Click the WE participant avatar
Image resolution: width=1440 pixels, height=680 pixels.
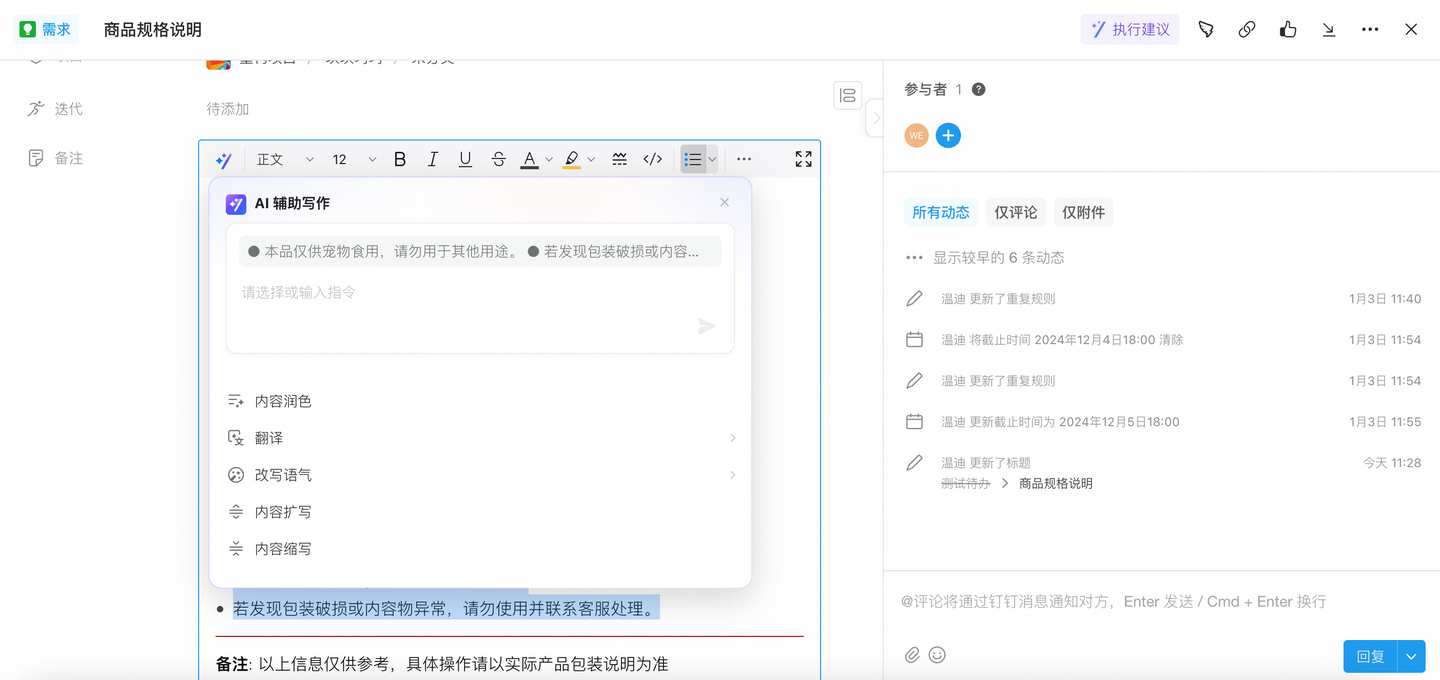[916, 135]
